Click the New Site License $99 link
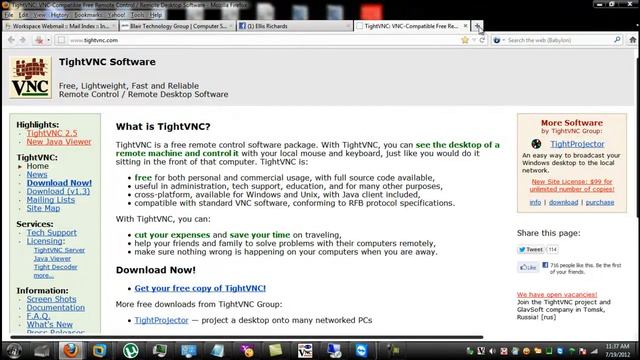This screenshot has height=360, width=640. [572, 185]
